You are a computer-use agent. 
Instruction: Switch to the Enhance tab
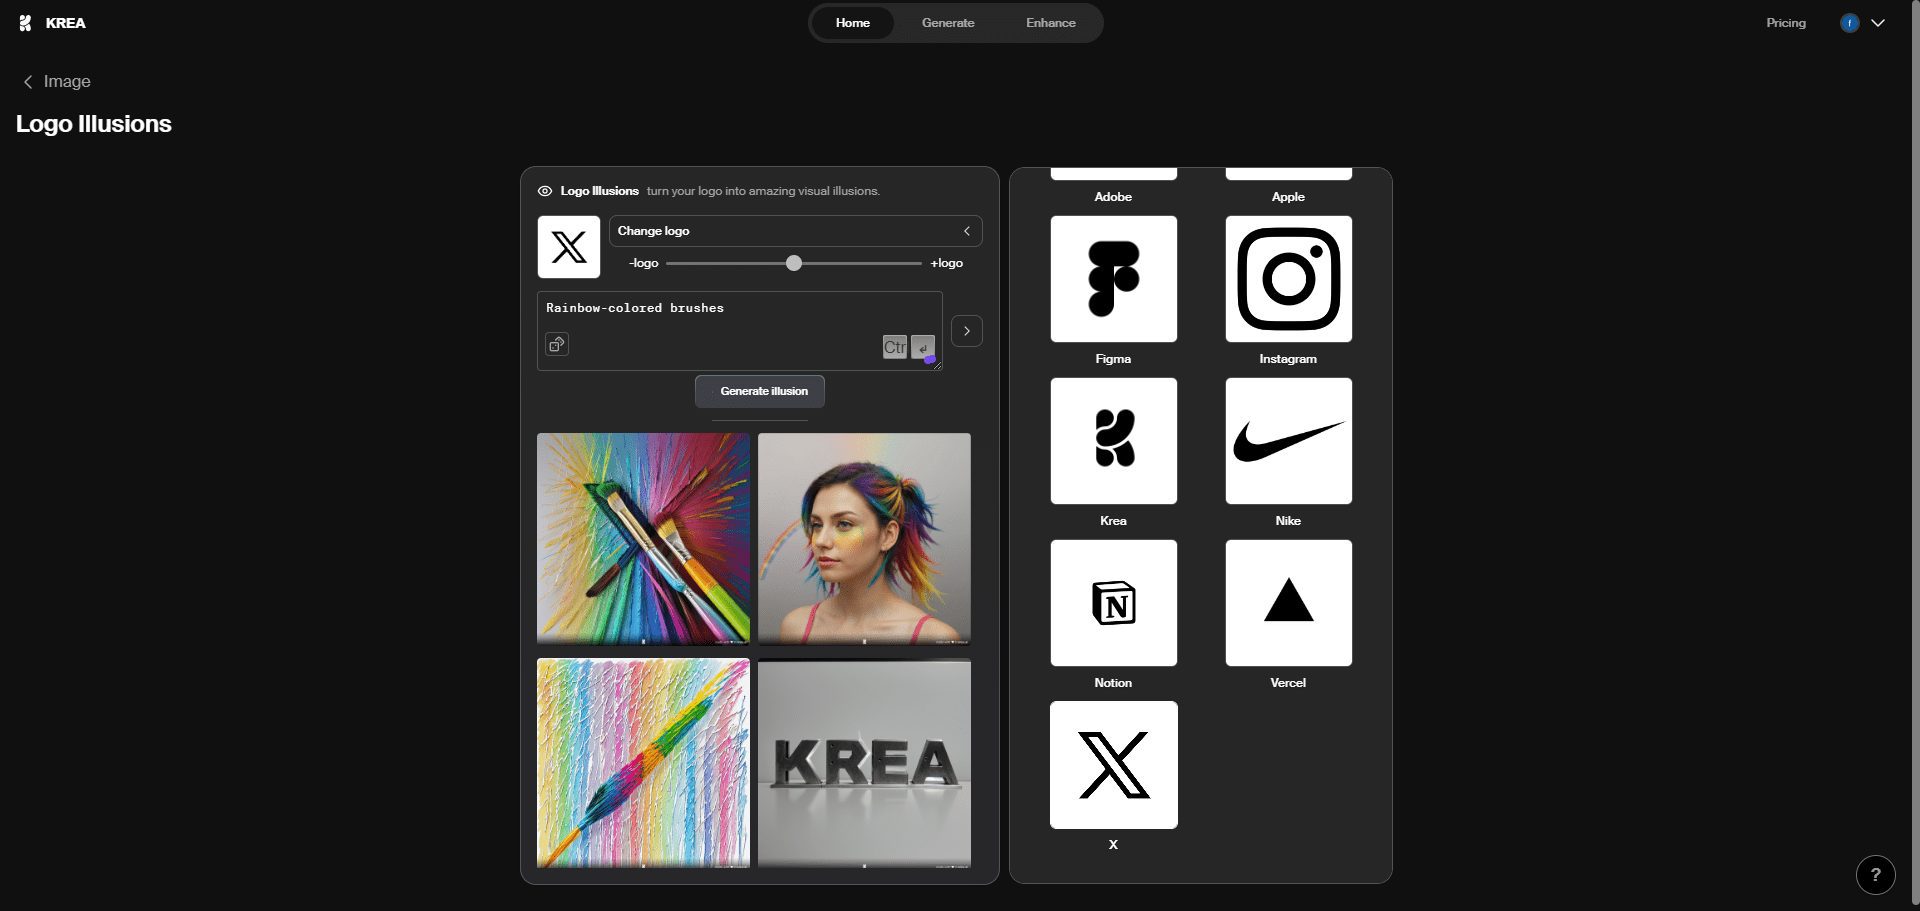click(x=1050, y=23)
